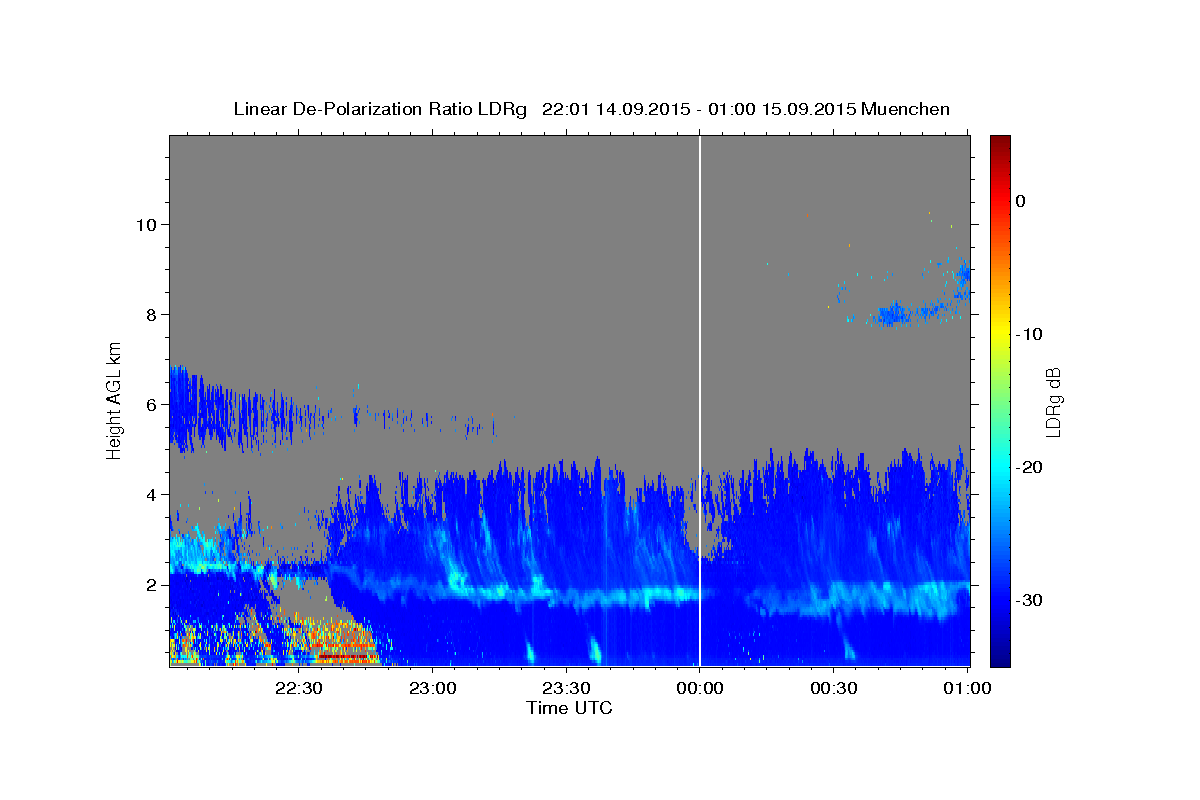1200x800 pixels.
Task: Click the 'Muenchen' location in the title
Action: coord(906,109)
